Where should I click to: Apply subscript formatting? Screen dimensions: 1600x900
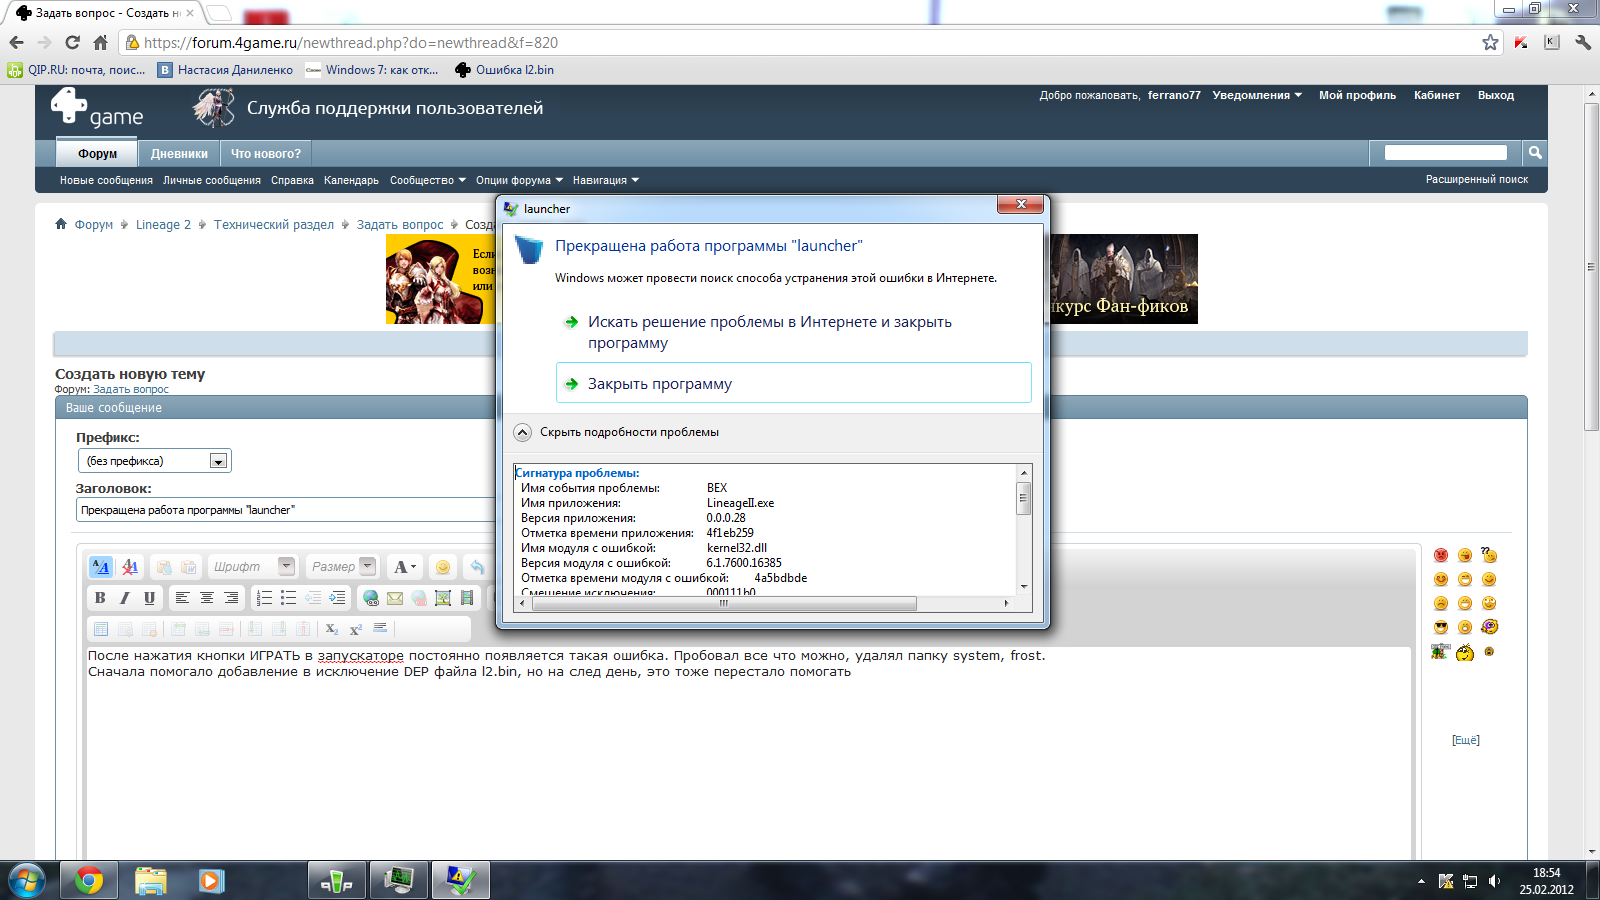(x=332, y=629)
